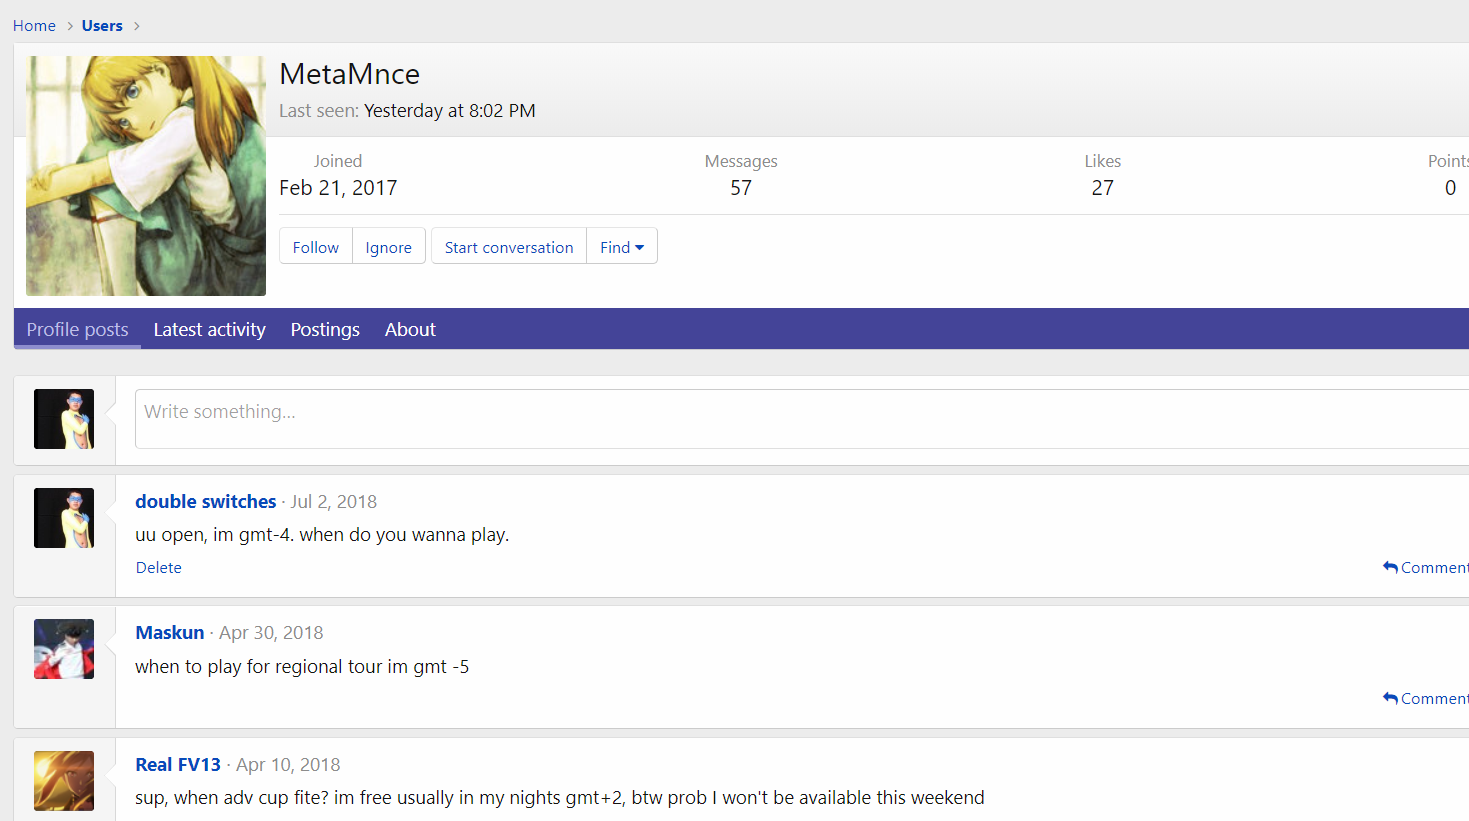Image resolution: width=1469 pixels, height=821 pixels.
Task: Delete the double switches profile post
Action: [x=159, y=568]
